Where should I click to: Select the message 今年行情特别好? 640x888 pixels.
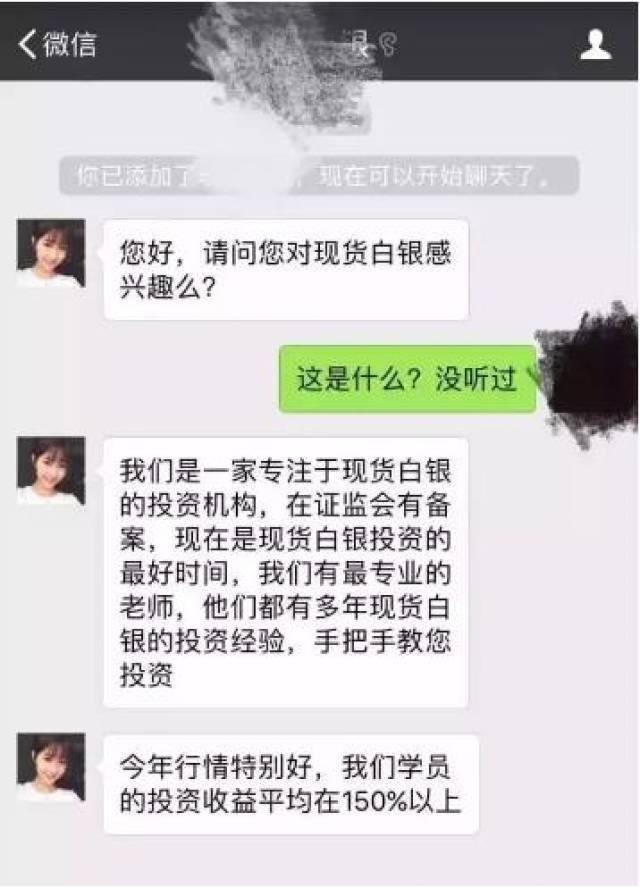291,784
